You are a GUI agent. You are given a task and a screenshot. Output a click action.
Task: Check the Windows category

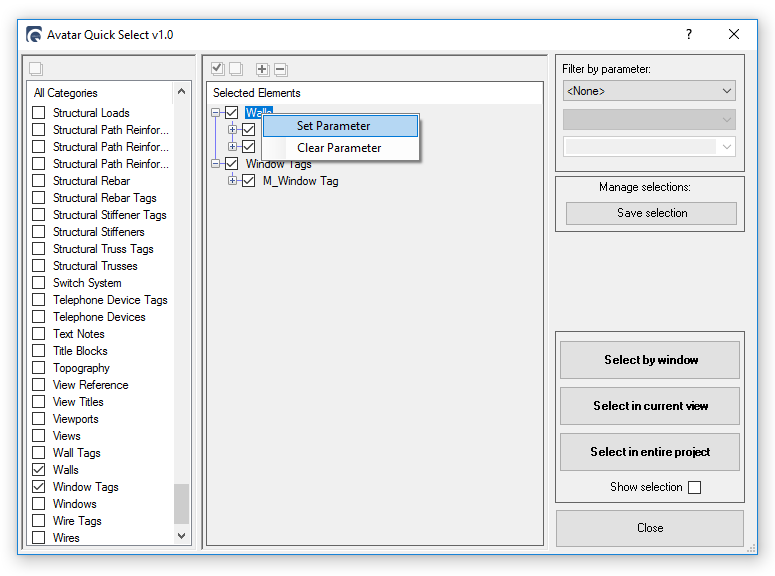39,503
